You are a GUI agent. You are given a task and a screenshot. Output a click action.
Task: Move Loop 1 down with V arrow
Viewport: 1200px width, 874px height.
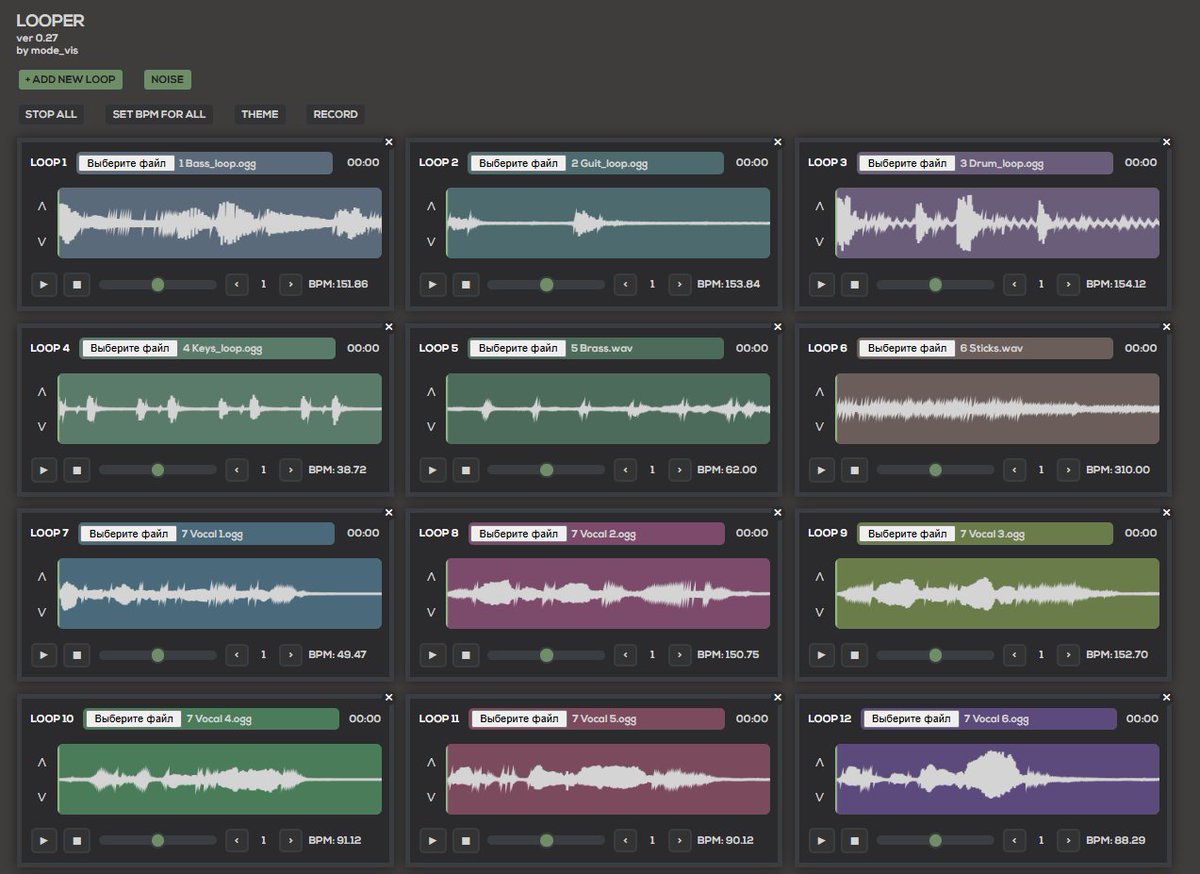pyautogui.click(x=42, y=241)
